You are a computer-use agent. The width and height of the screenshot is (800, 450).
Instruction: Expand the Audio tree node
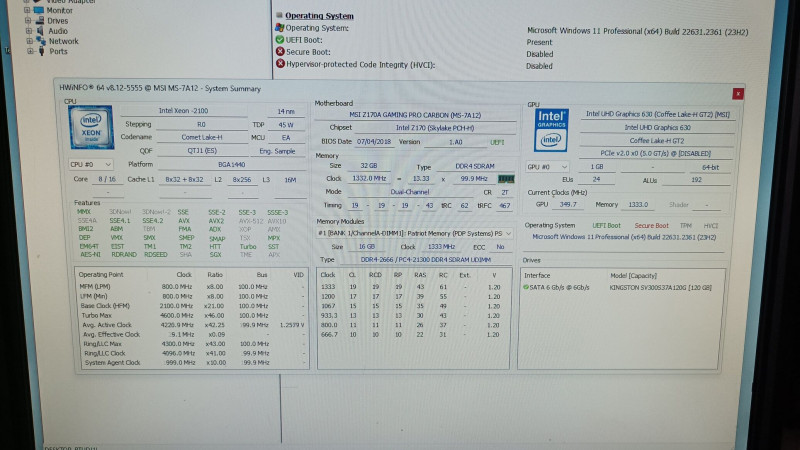(29, 31)
